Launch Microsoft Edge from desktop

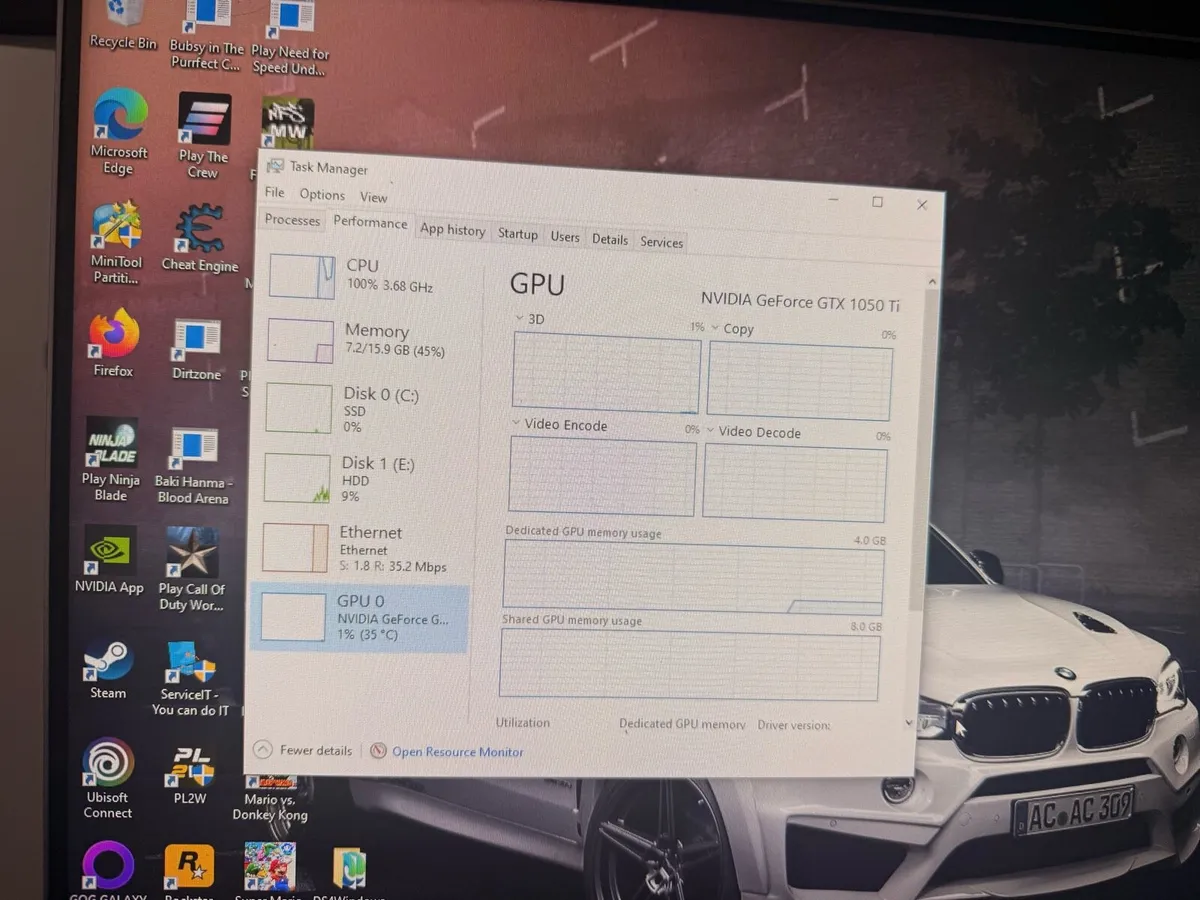[119, 133]
